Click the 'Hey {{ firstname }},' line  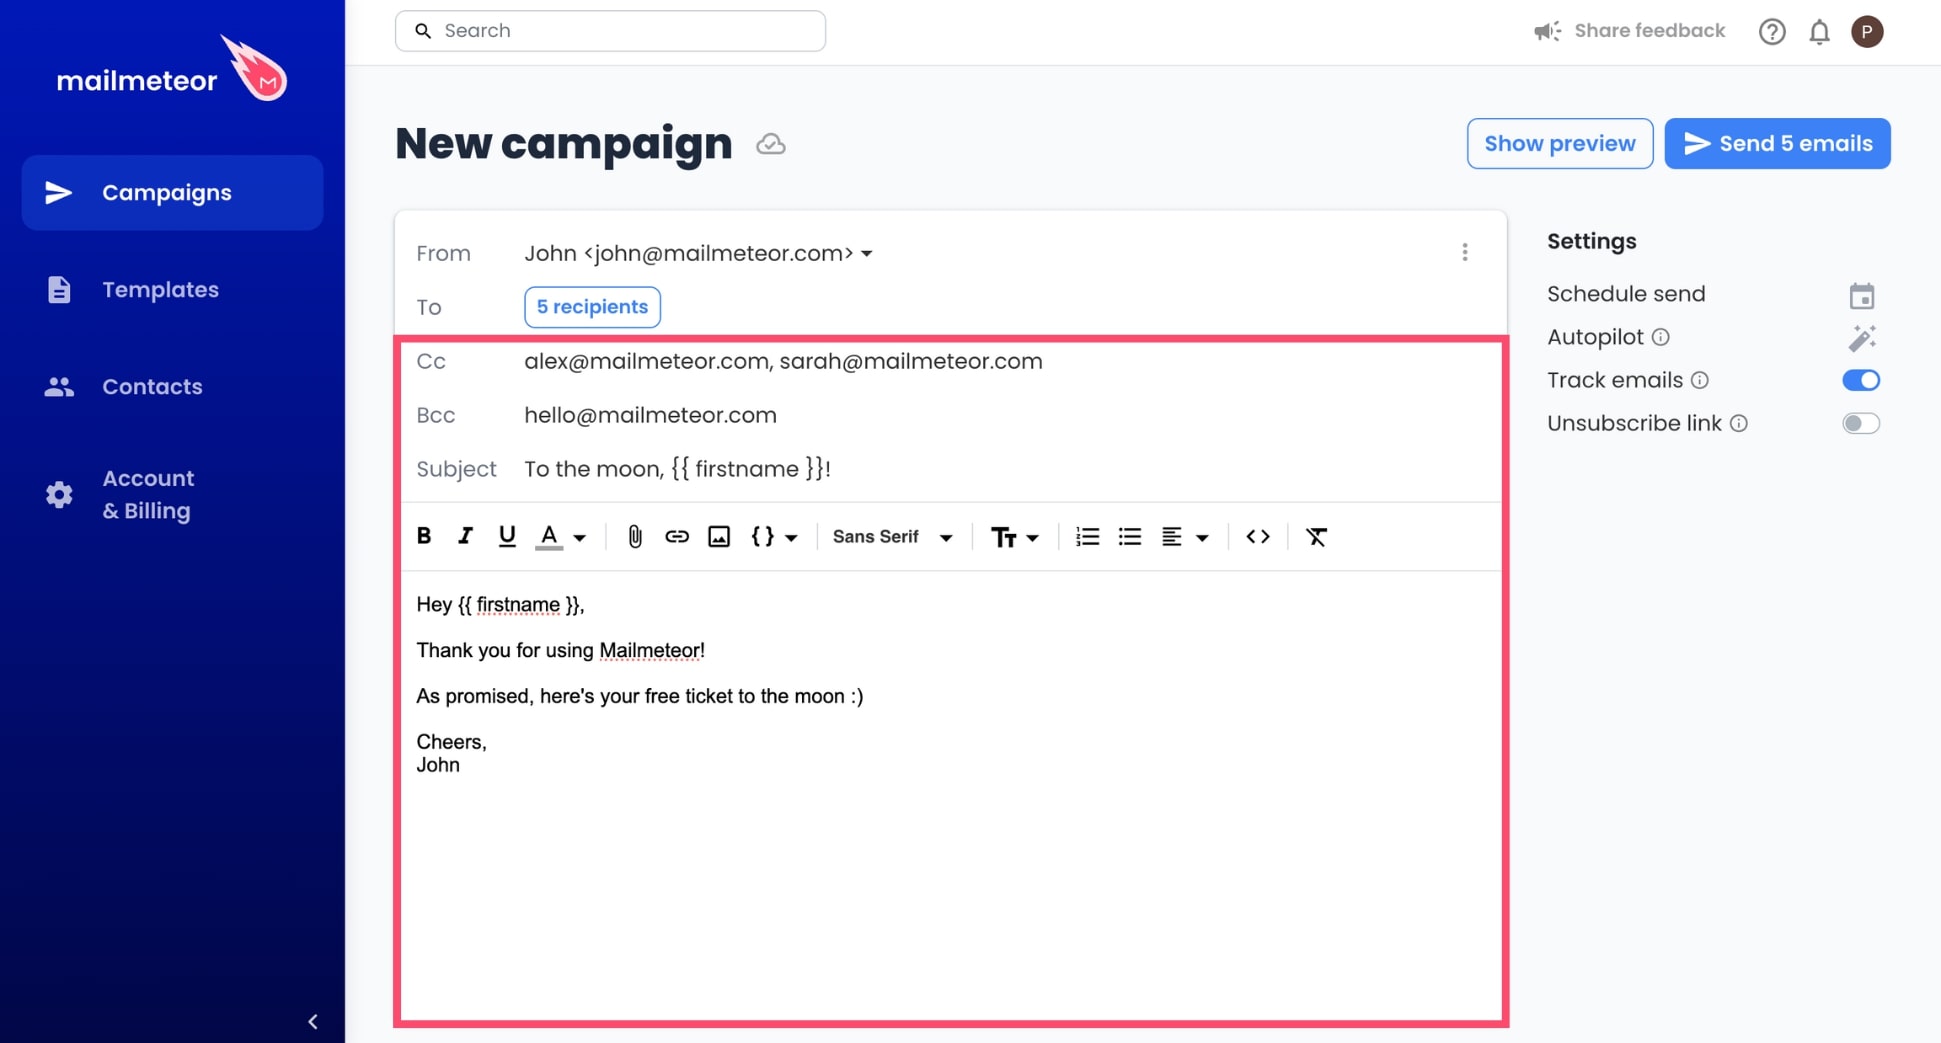click(500, 604)
